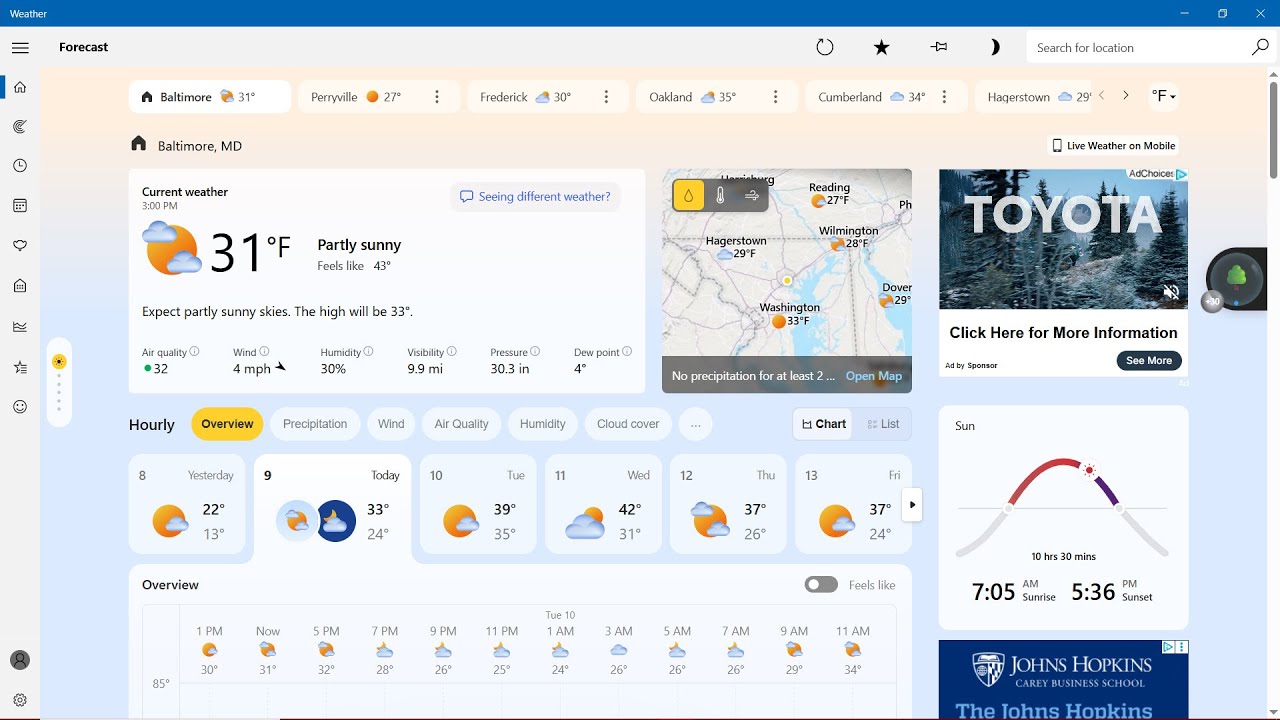Image resolution: width=1280 pixels, height=720 pixels.
Task: Select the Yesterday 8 forecast card
Action: tap(187, 504)
